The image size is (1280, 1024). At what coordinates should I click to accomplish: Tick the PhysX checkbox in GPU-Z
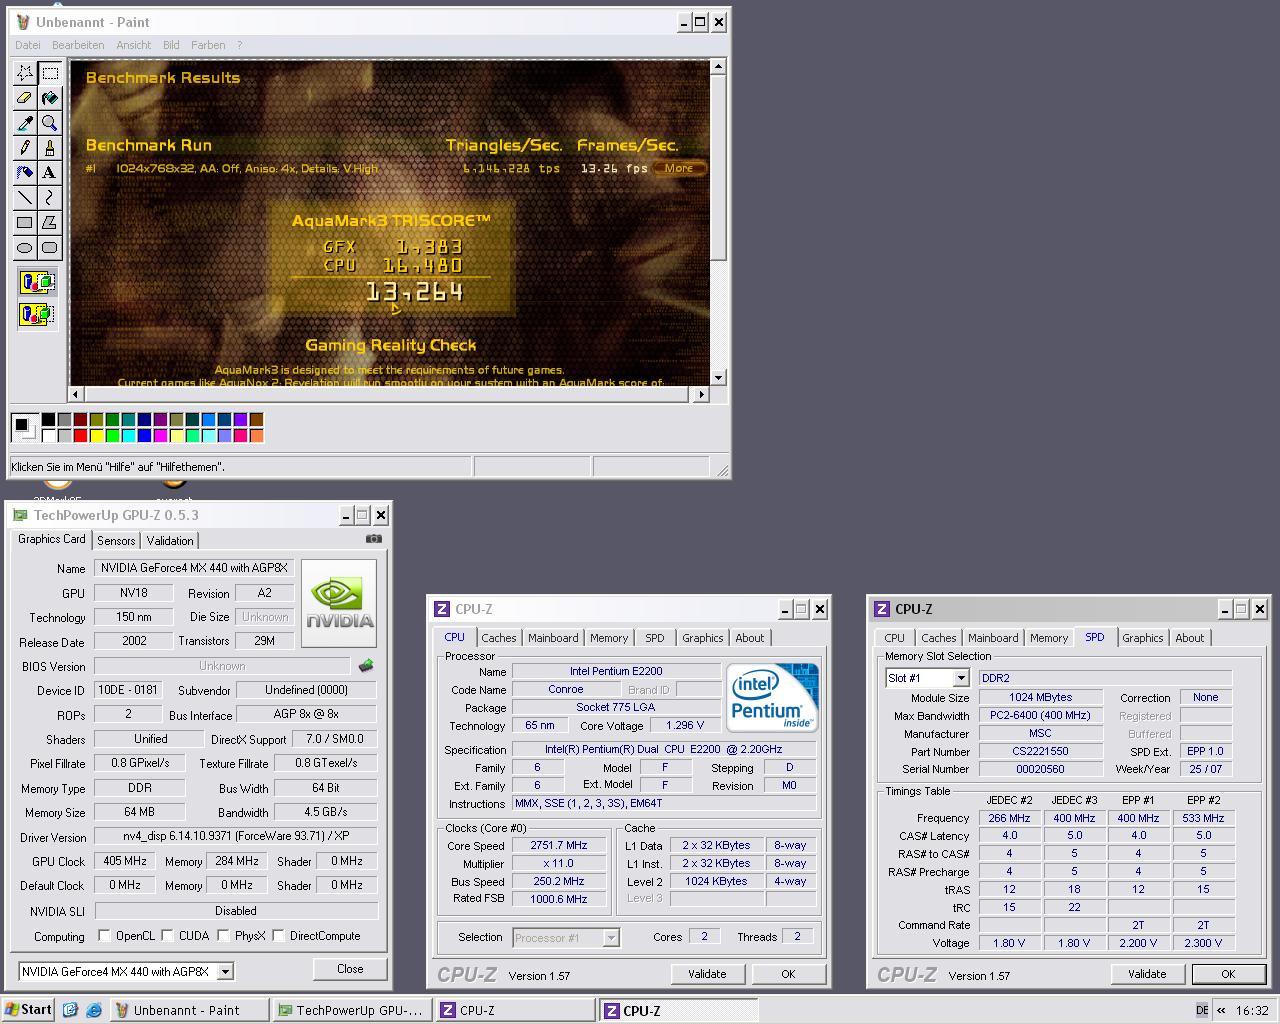click(223, 936)
